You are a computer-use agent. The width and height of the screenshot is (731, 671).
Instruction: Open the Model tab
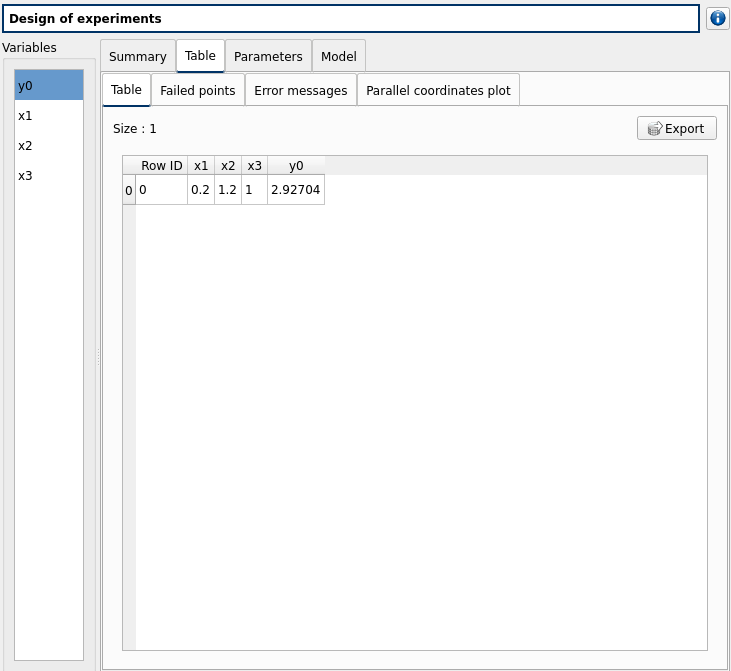pos(338,57)
